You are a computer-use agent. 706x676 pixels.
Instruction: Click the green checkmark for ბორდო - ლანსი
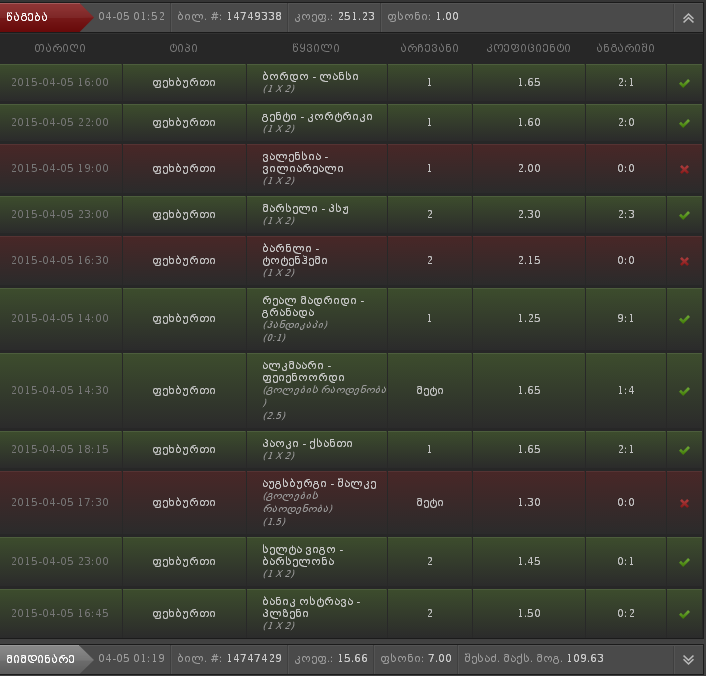tap(684, 83)
